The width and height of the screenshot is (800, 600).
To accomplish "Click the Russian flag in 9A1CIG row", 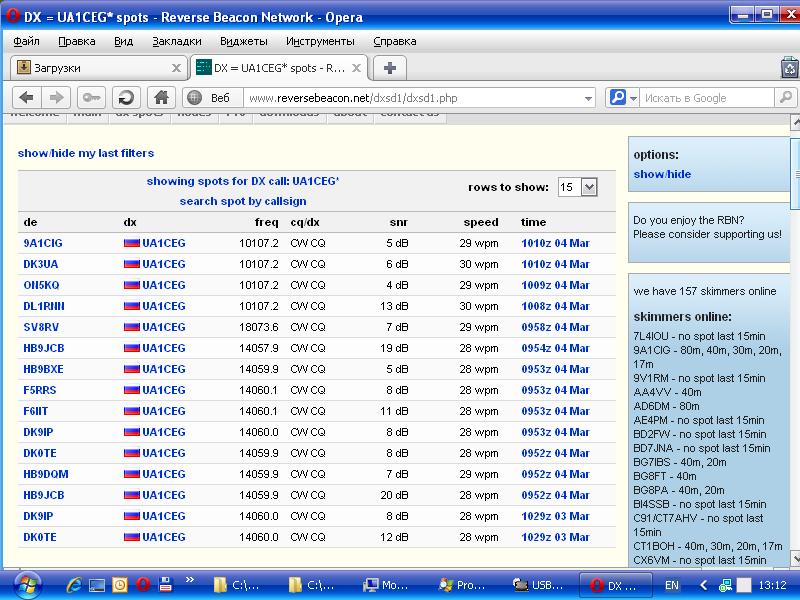I will click(x=132, y=243).
